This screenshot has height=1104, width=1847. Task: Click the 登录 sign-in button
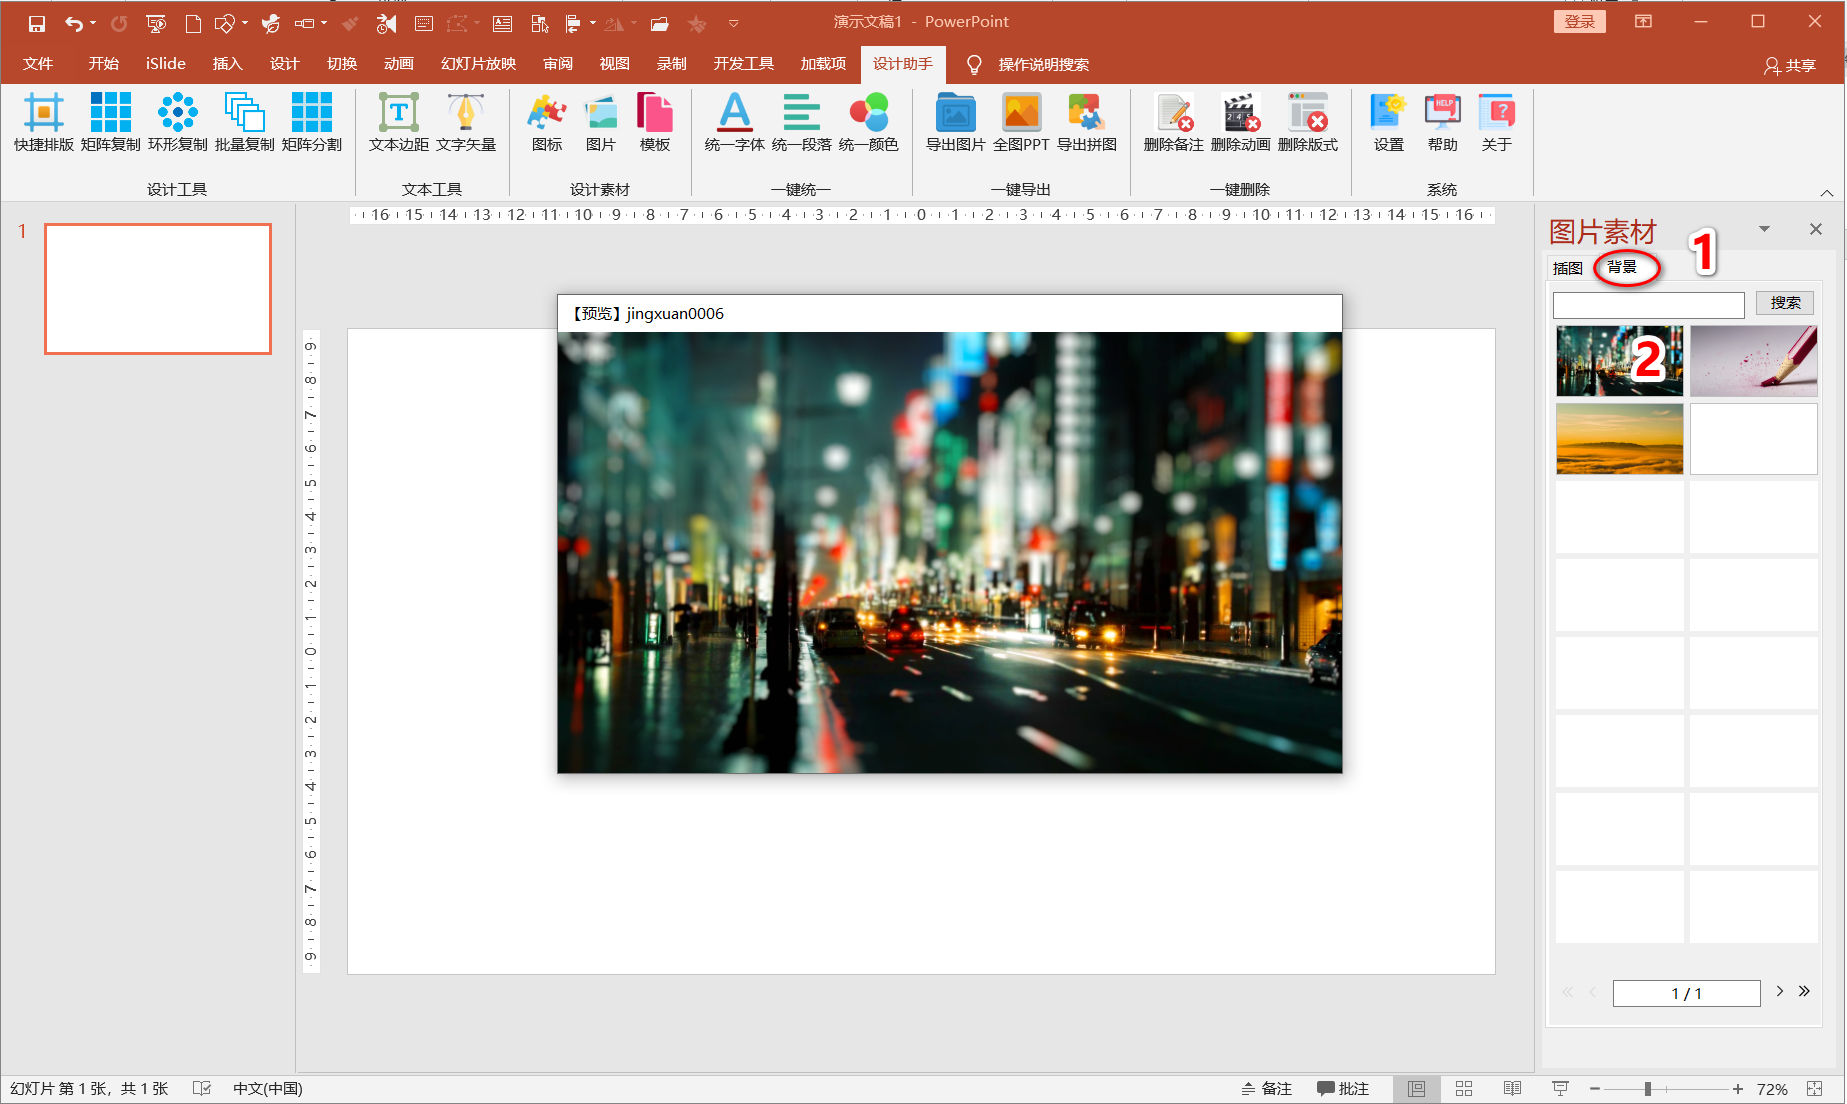(1579, 22)
